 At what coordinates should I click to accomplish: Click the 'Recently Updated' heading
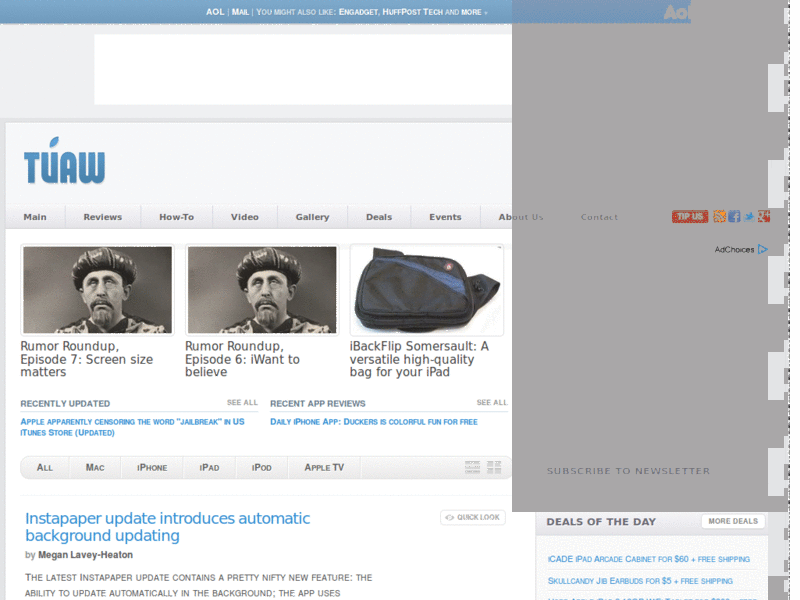65,404
